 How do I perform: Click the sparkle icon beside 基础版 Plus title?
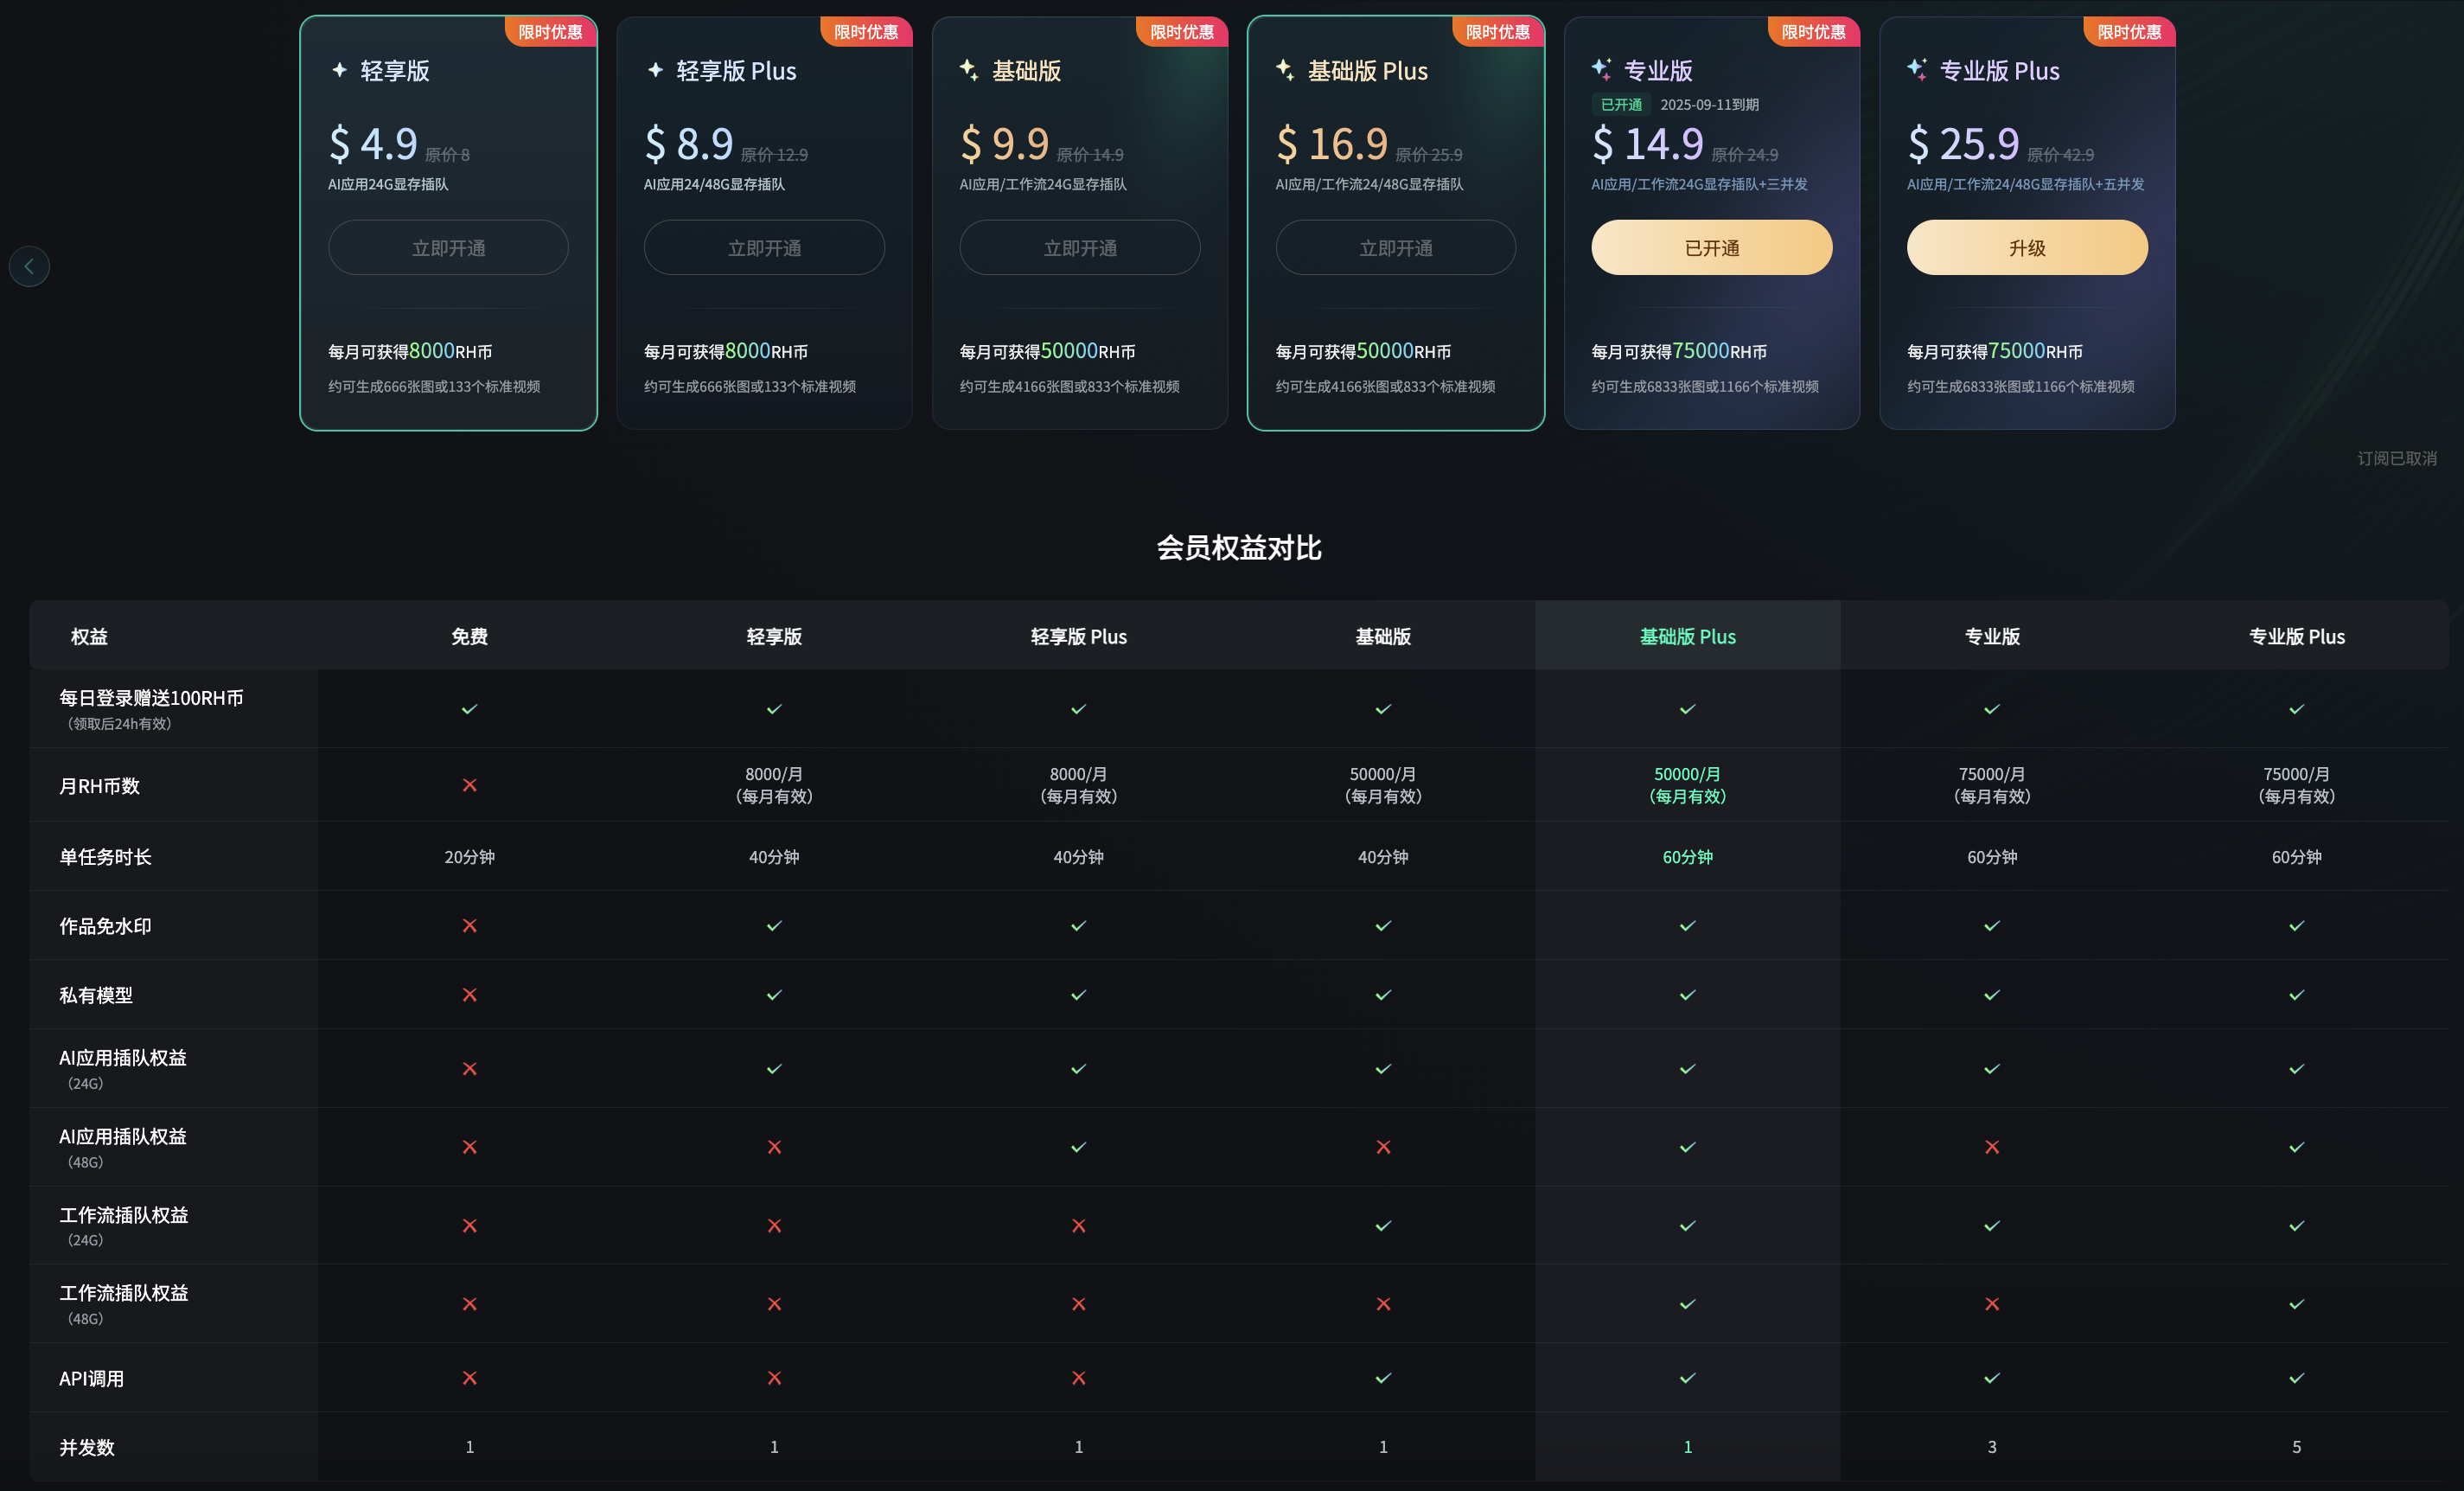coord(1286,70)
